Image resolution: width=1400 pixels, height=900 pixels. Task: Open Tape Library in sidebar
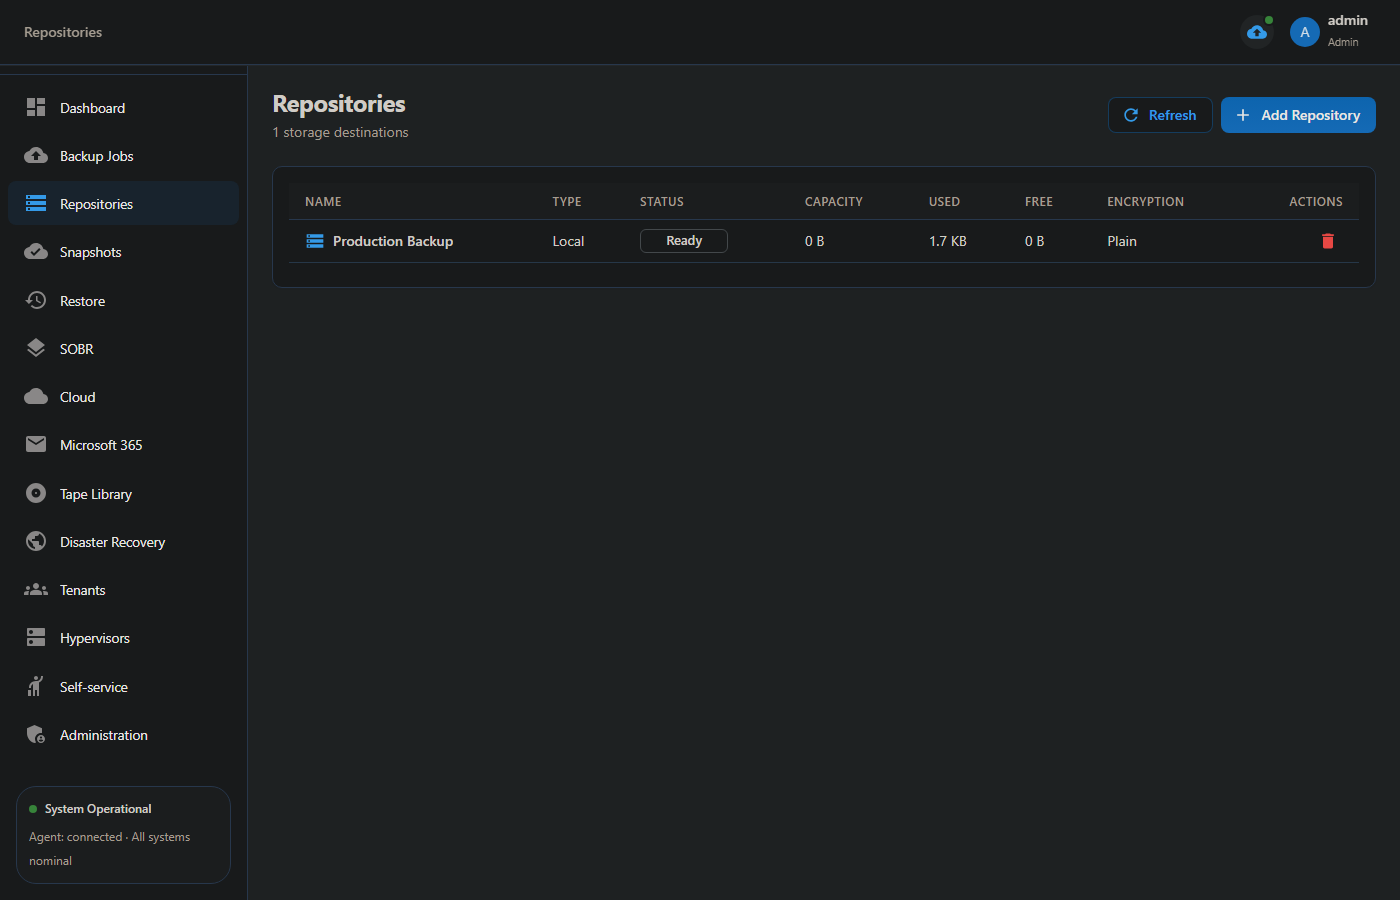123,493
